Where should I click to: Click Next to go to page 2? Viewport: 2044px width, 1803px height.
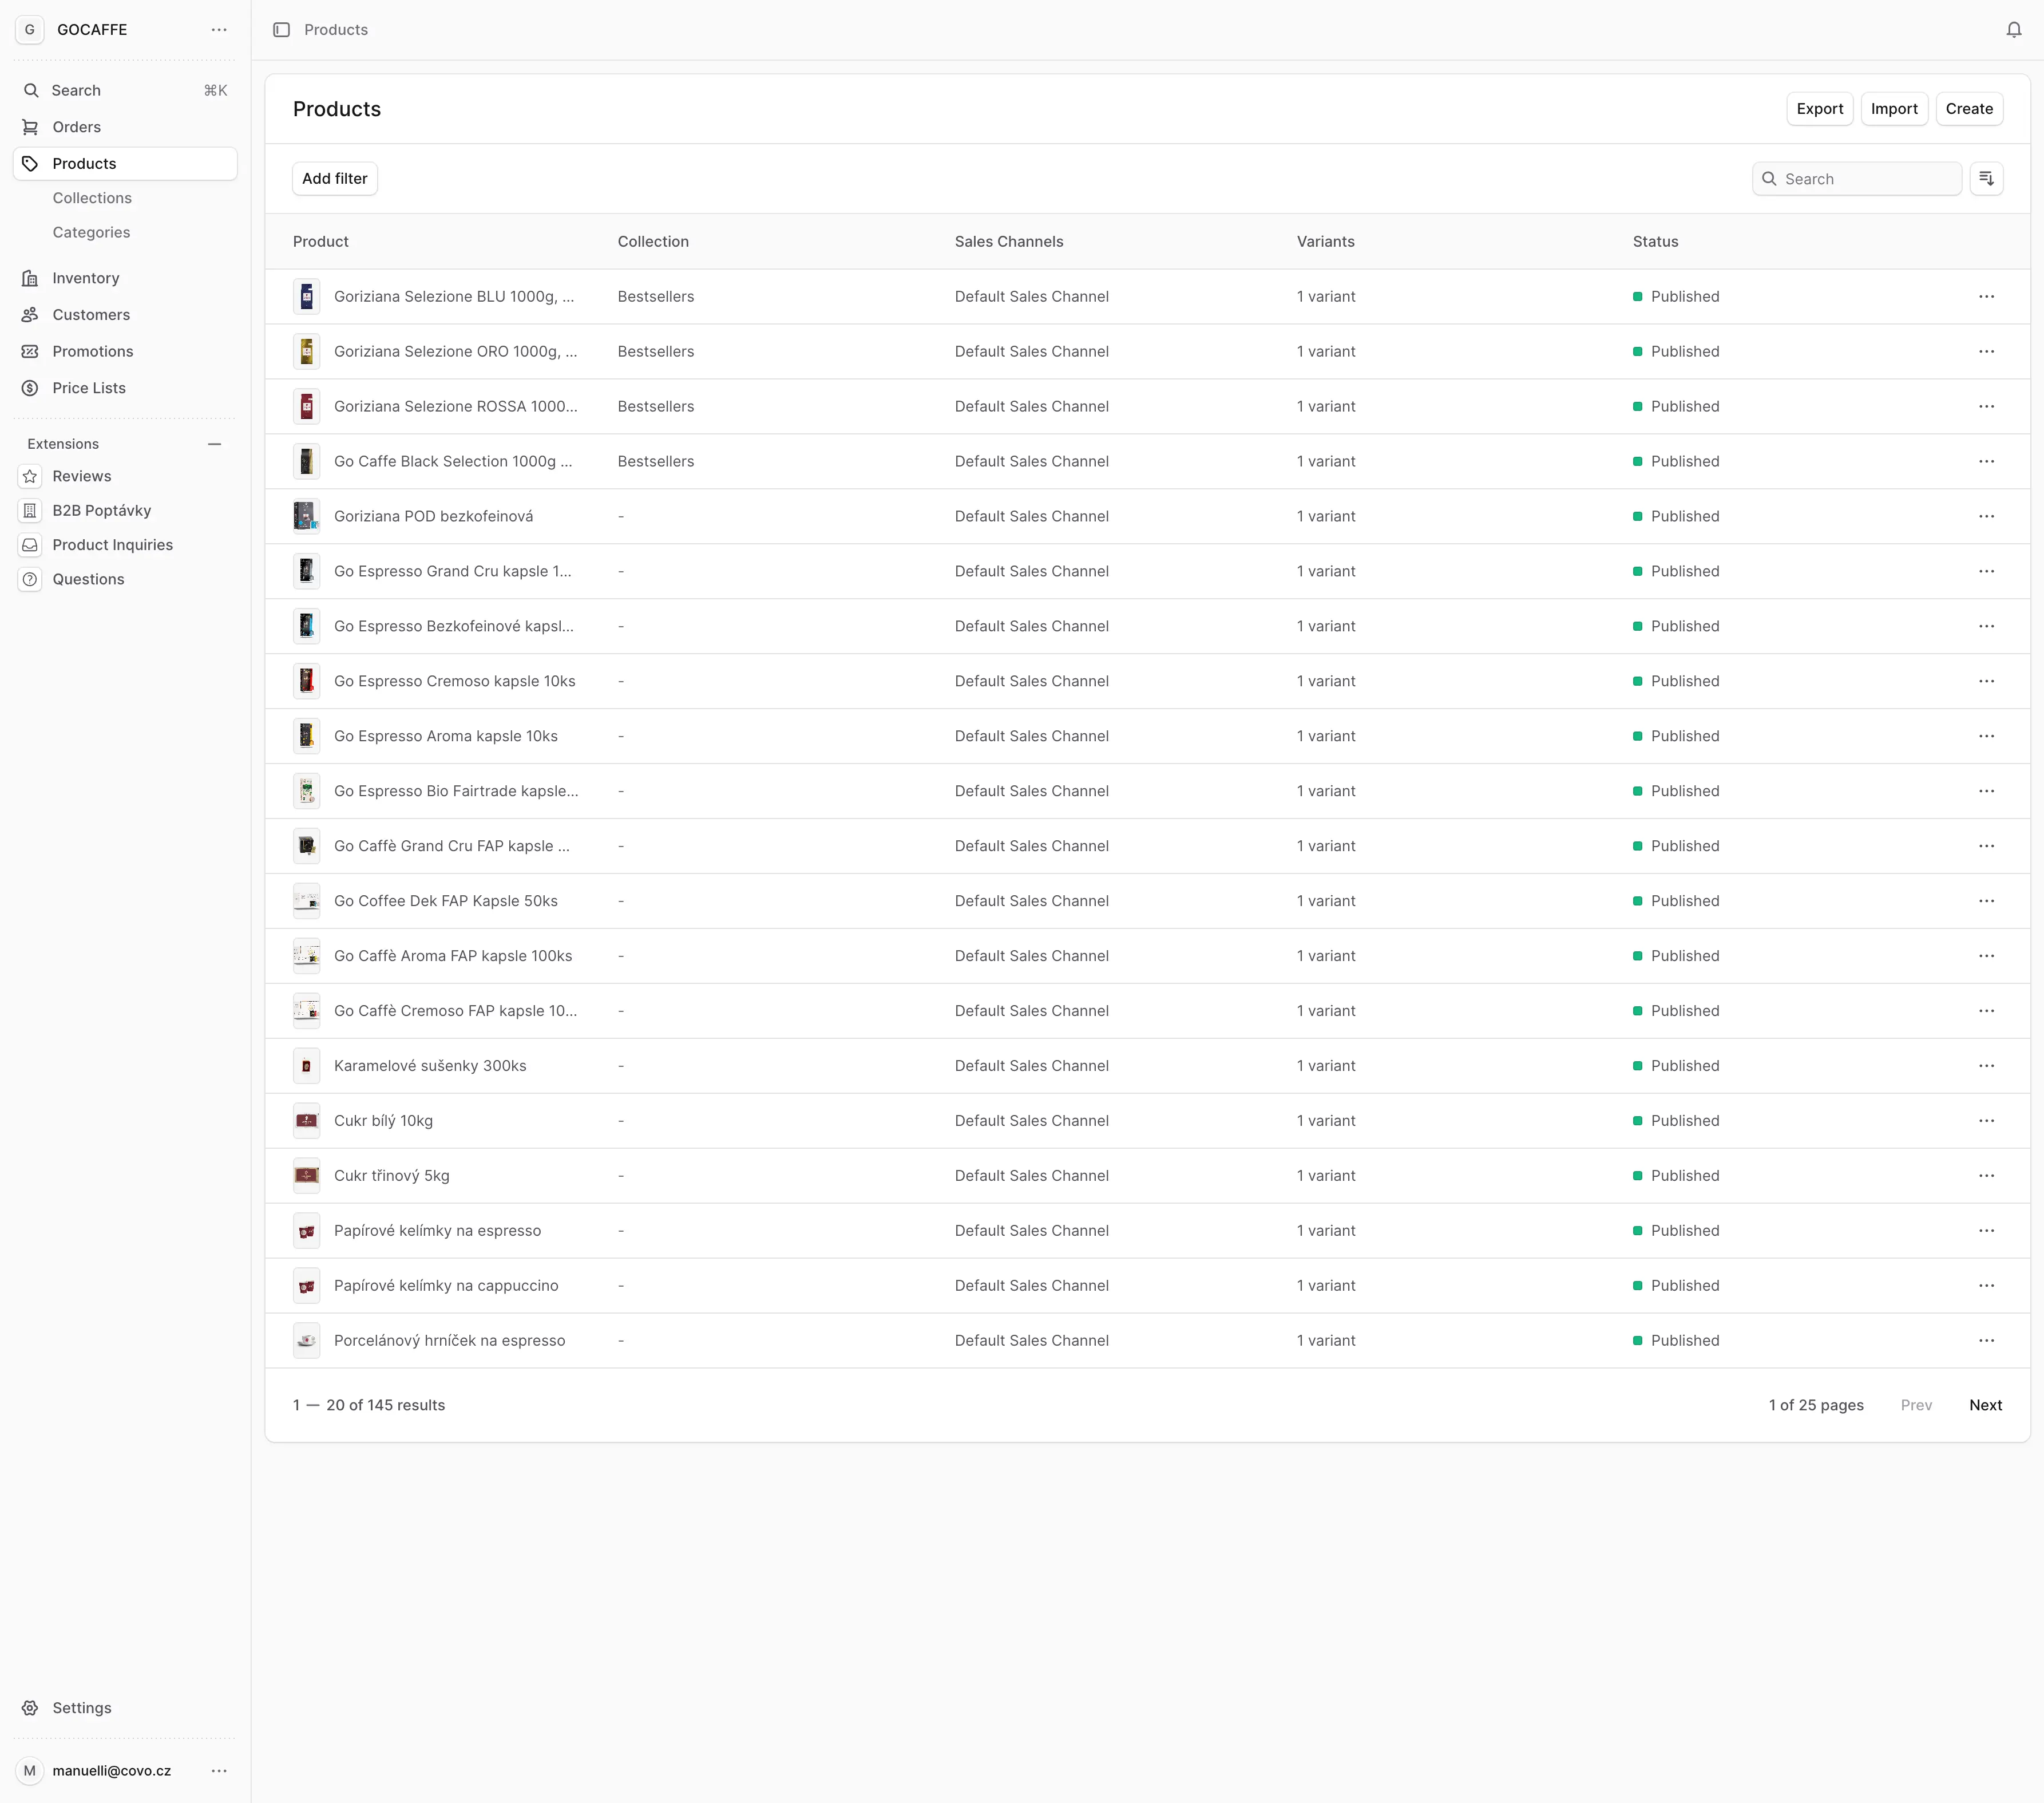(1985, 1405)
